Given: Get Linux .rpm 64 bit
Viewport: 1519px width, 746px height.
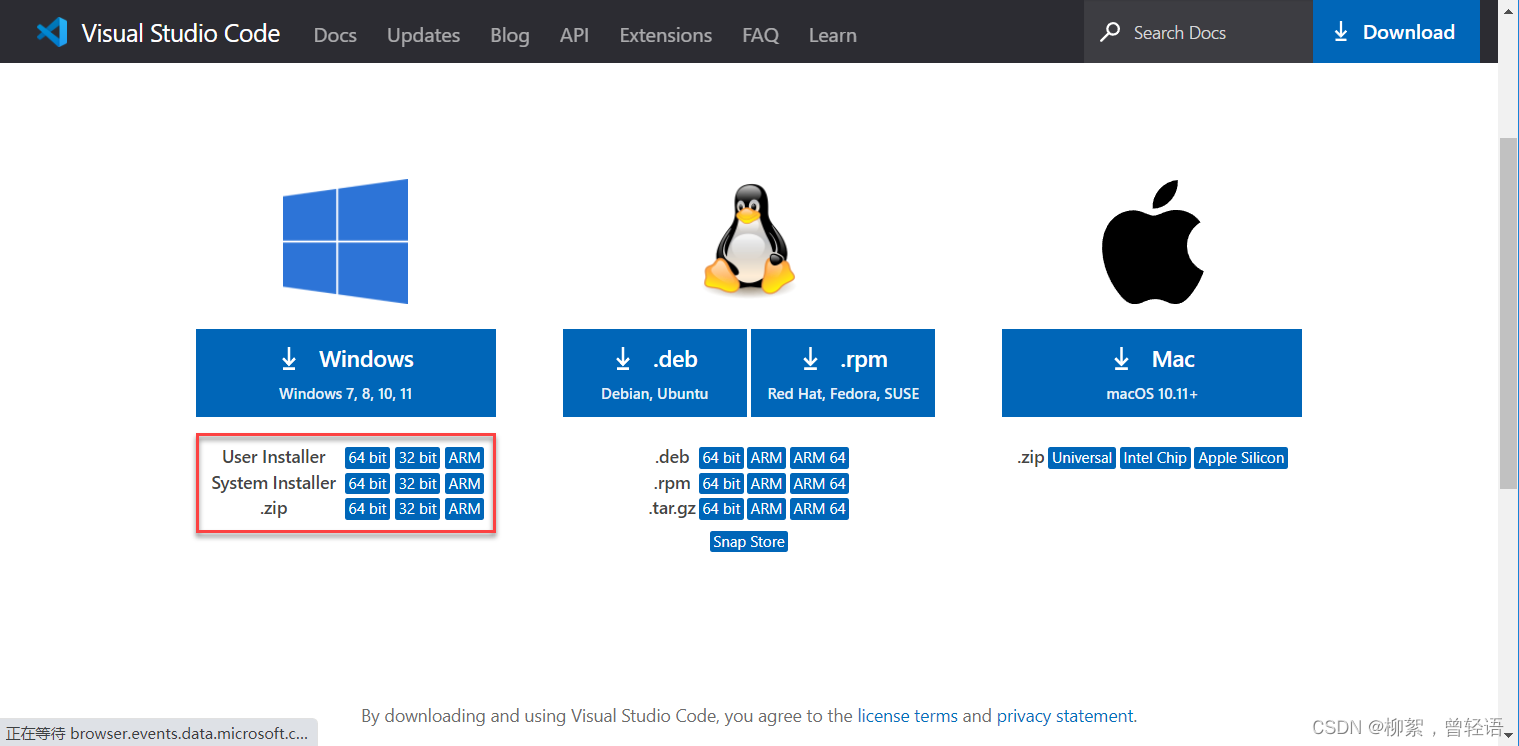Looking at the screenshot, I should 721,483.
